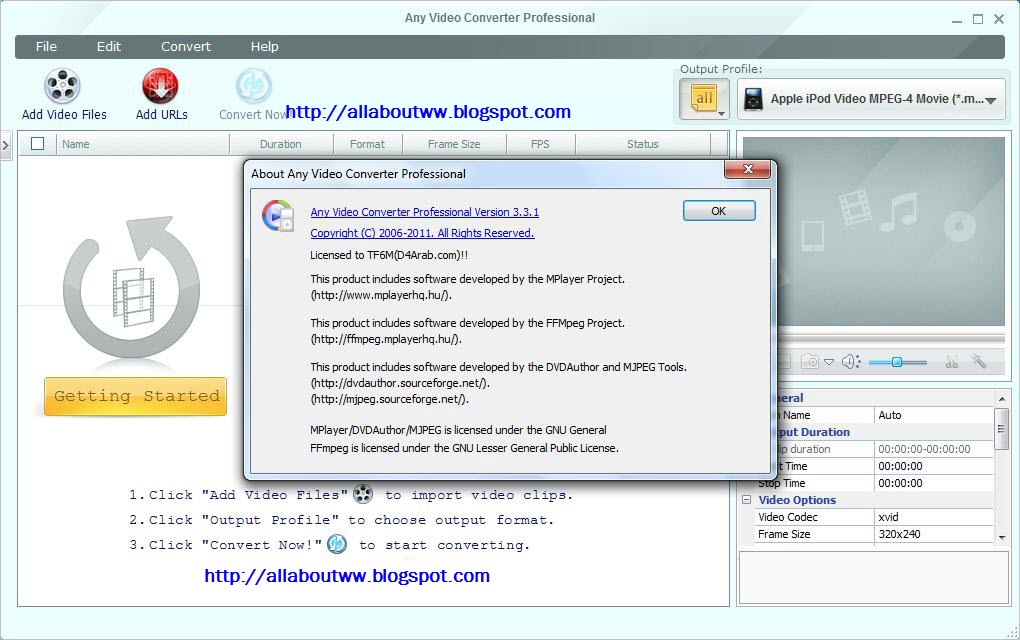This screenshot has height=640, width=1020.
Task: Sort by the Format column header
Action: click(x=368, y=144)
